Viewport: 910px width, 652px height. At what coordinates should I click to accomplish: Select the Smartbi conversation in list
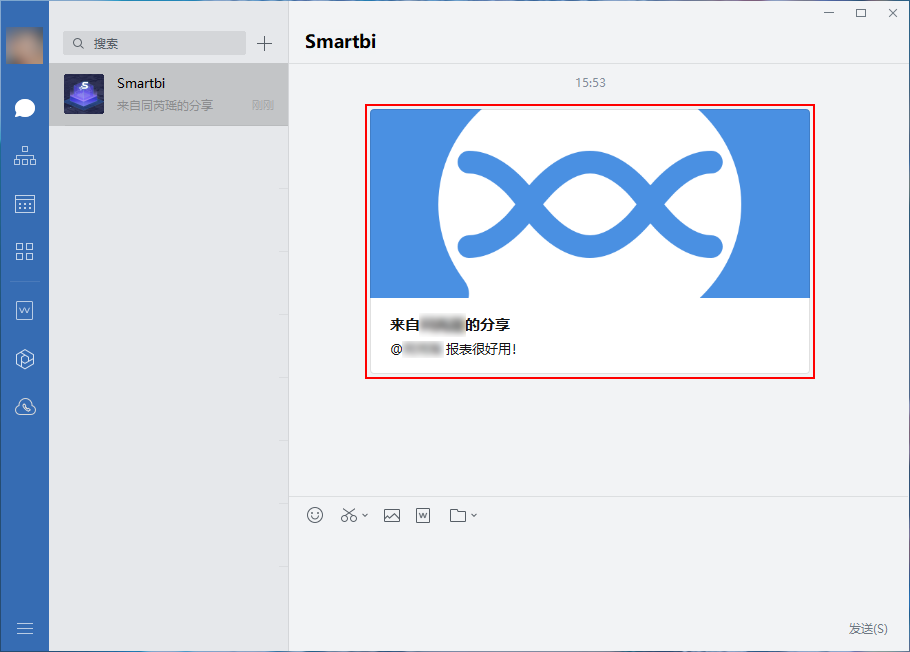(x=168, y=94)
